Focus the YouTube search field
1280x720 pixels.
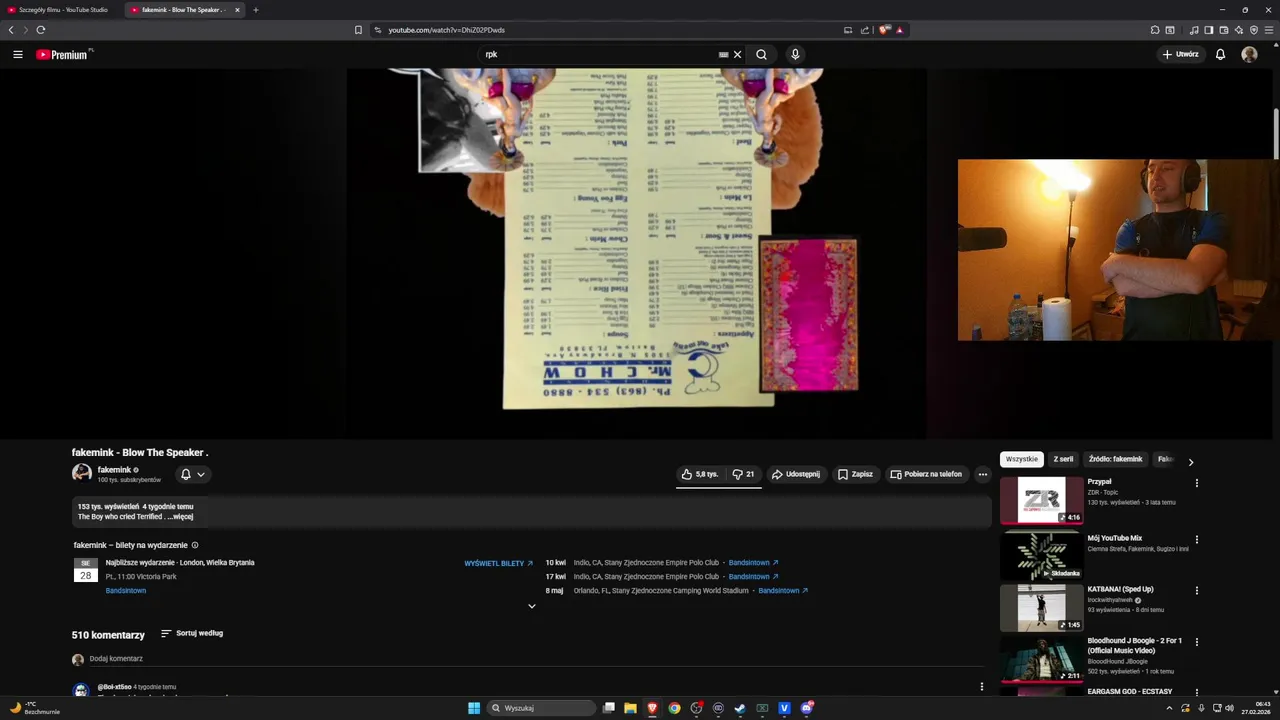coord(600,55)
